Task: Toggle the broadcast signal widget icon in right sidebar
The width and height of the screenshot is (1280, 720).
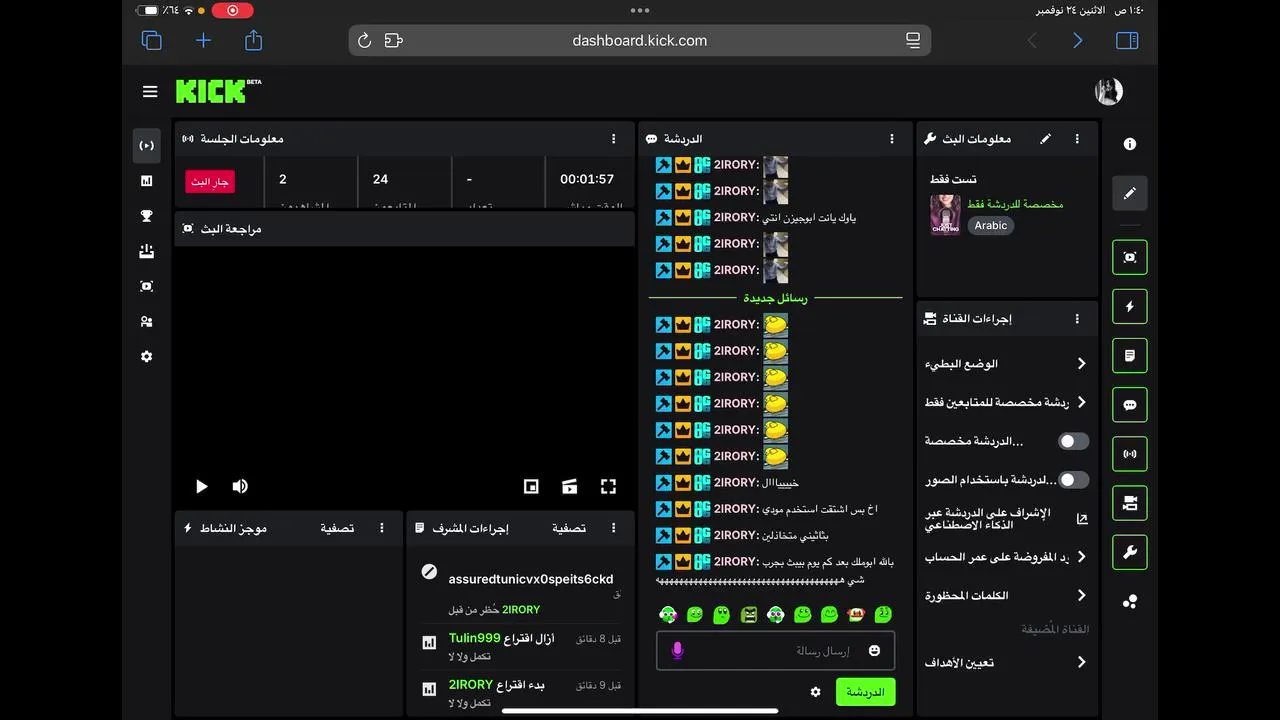Action: [1129, 454]
